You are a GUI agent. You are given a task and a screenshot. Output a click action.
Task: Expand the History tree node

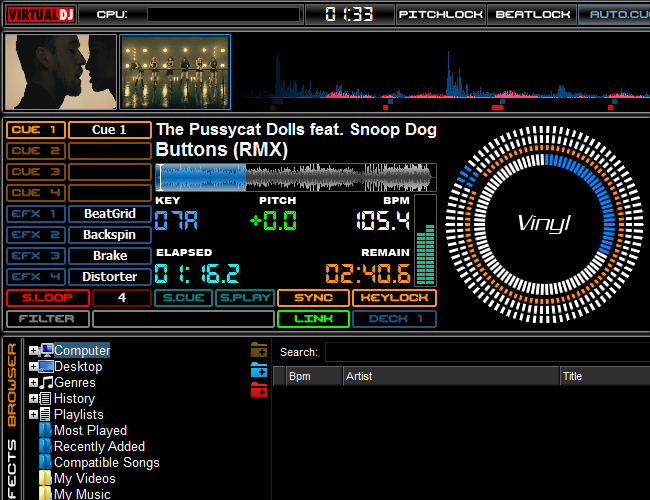point(33,398)
